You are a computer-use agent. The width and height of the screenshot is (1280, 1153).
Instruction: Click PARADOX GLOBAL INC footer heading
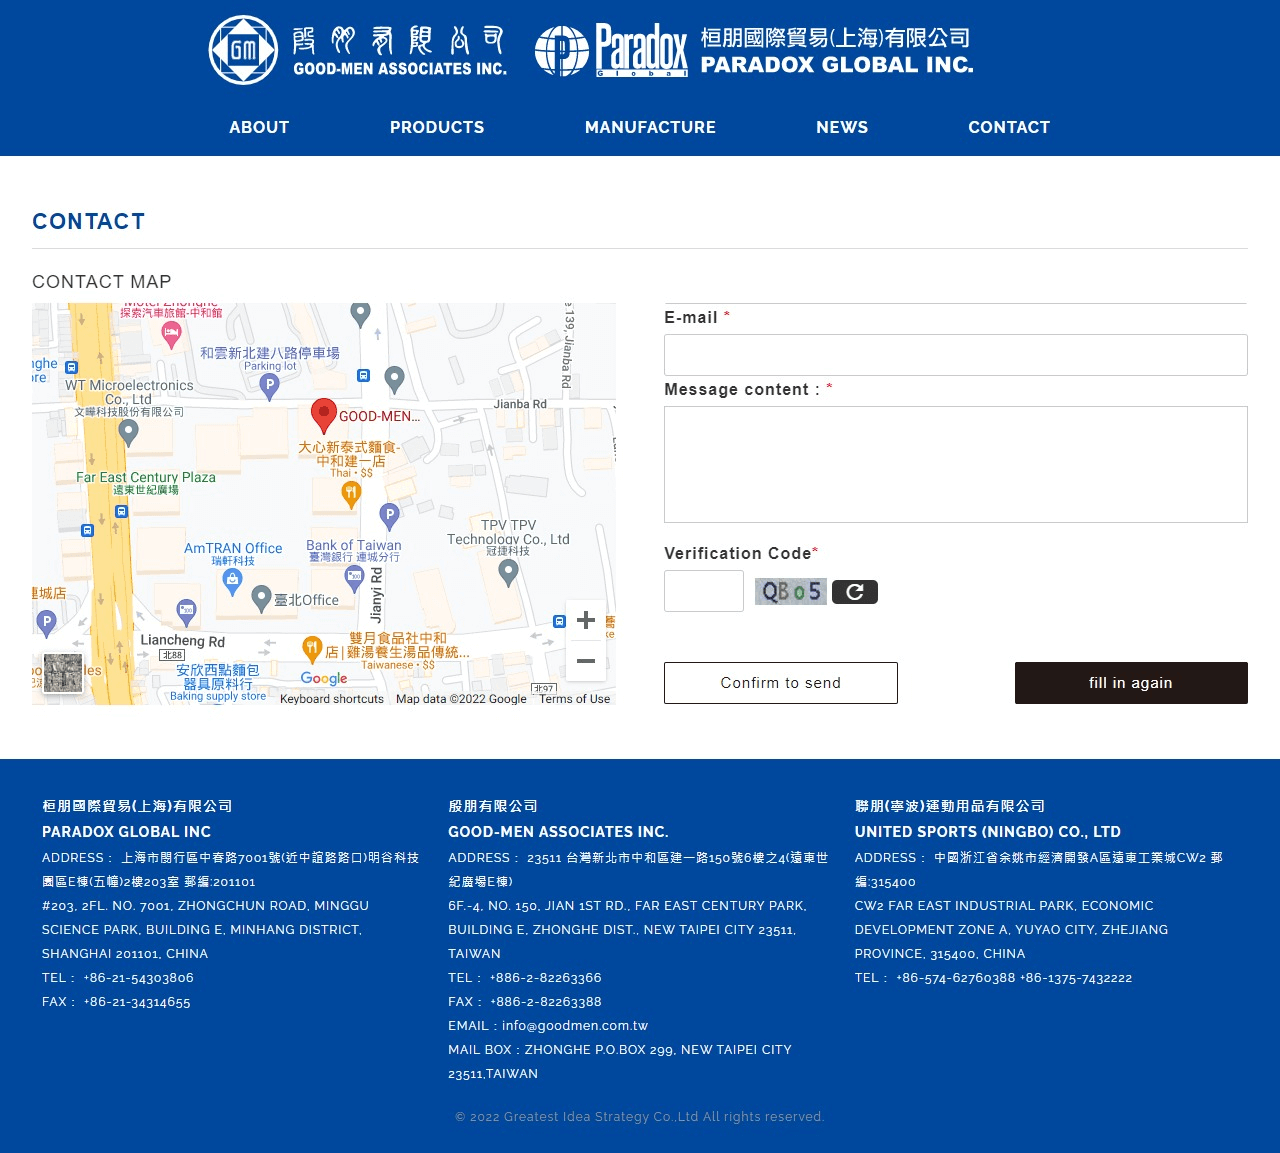pyautogui.click(x=126, y=832)
